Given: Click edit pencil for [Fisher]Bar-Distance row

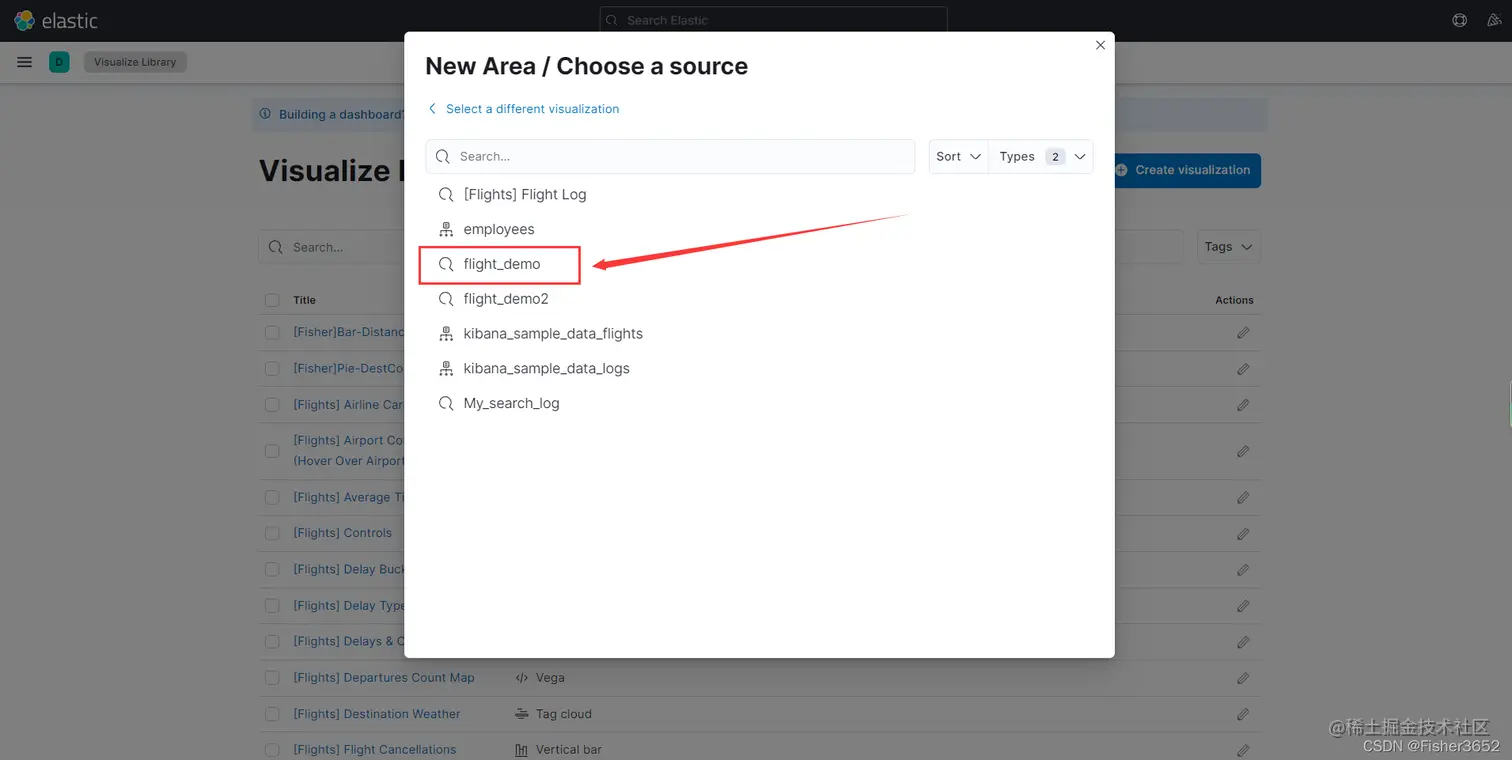Looking at the screenshot, I should click(1243, 332).
